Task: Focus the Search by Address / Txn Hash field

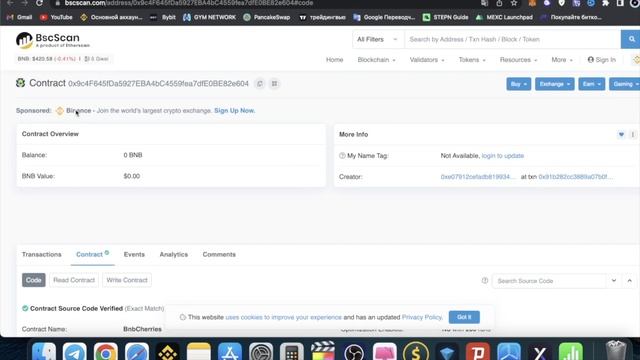Action: pyautogui.click(x=513, y=39)
